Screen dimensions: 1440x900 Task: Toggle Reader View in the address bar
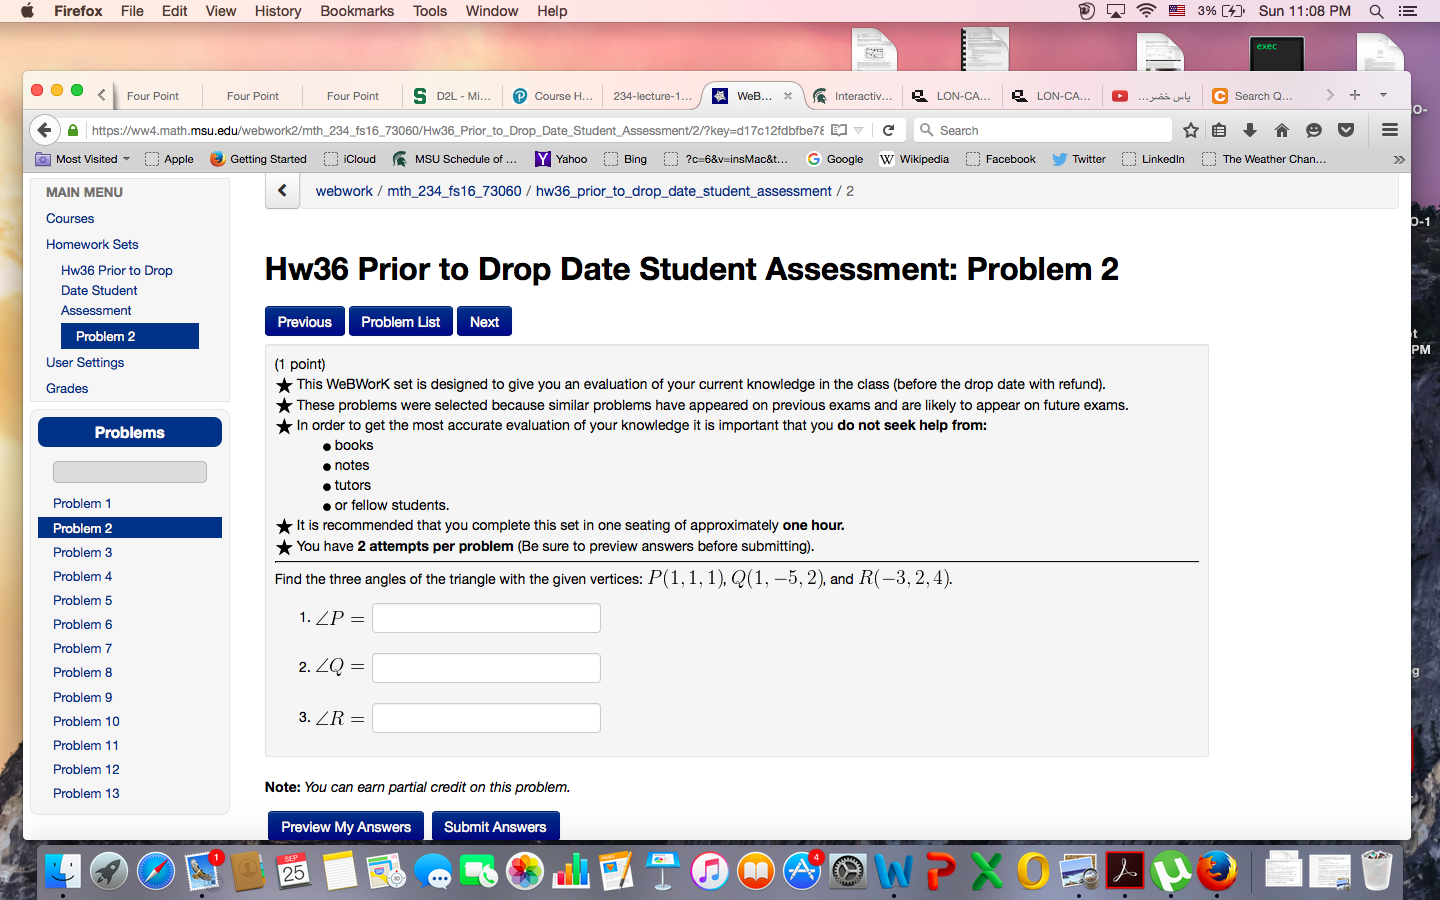[839, 130]
